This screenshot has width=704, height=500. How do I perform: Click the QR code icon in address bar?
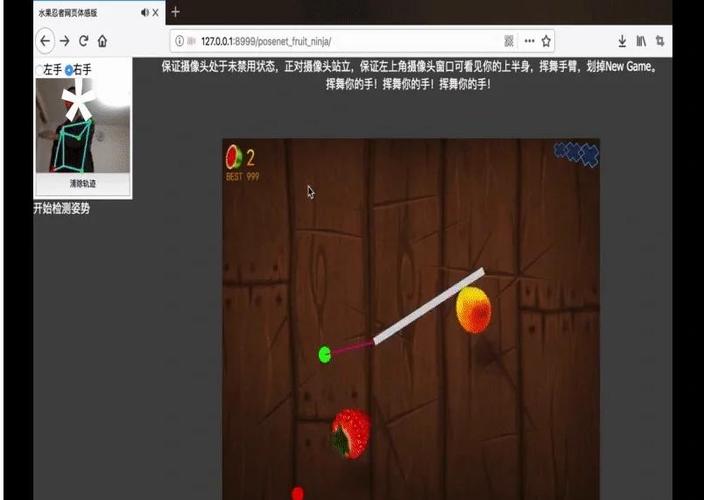click(509, 41)
